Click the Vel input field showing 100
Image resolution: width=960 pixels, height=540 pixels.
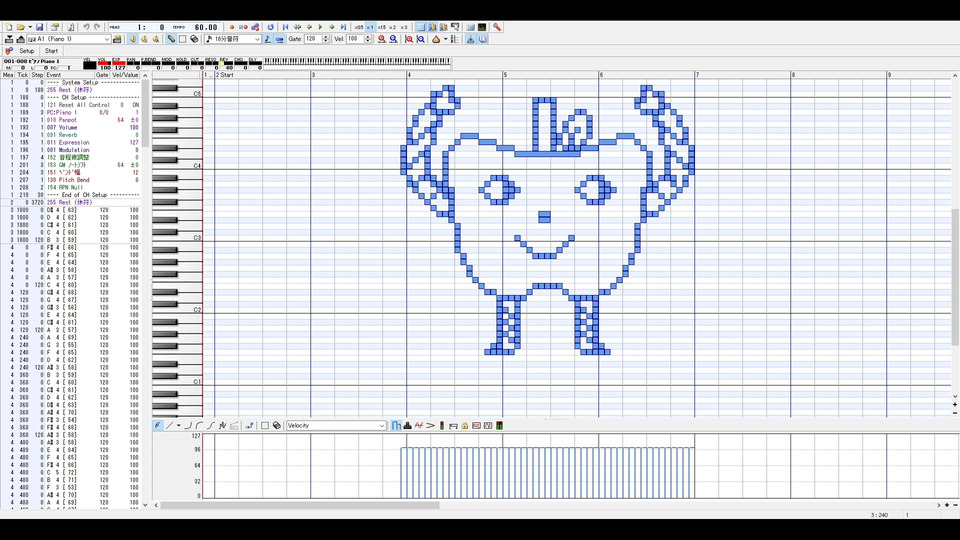click(355, 39)
